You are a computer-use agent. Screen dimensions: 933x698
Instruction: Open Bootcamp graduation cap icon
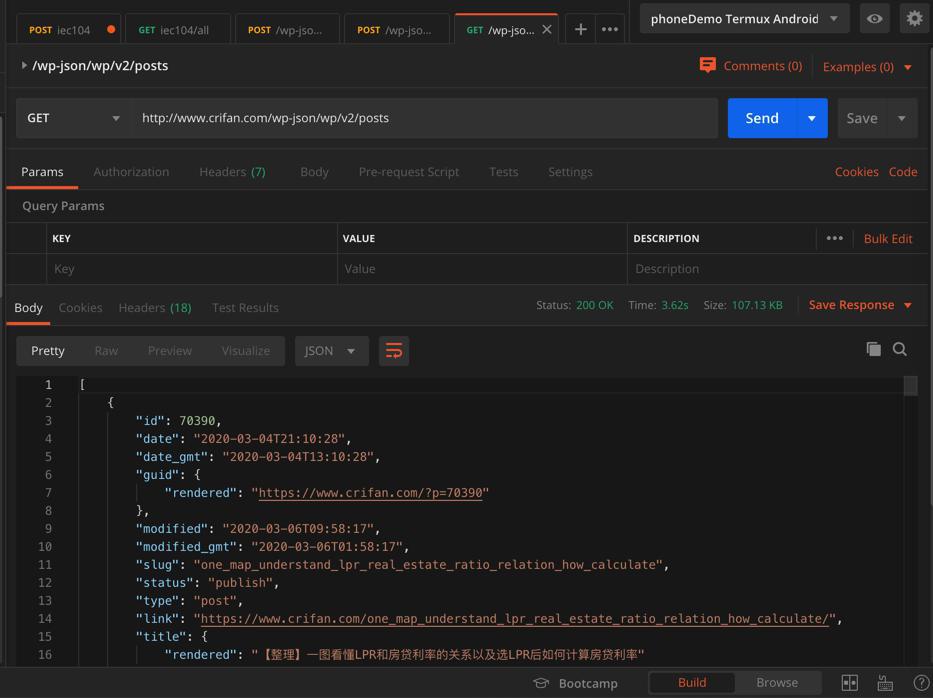[541, 683]
